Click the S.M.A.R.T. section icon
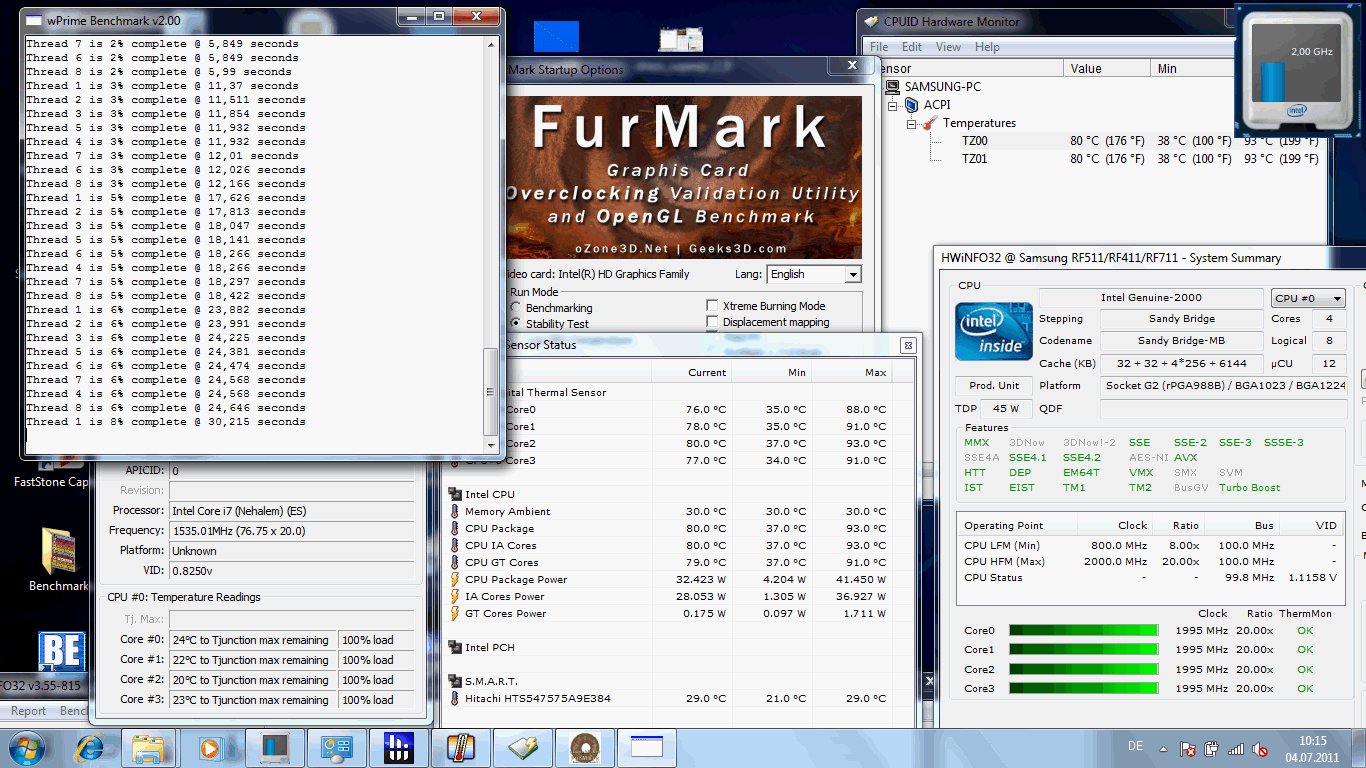This screenshot has width=1366, height=768. point(455,681)
